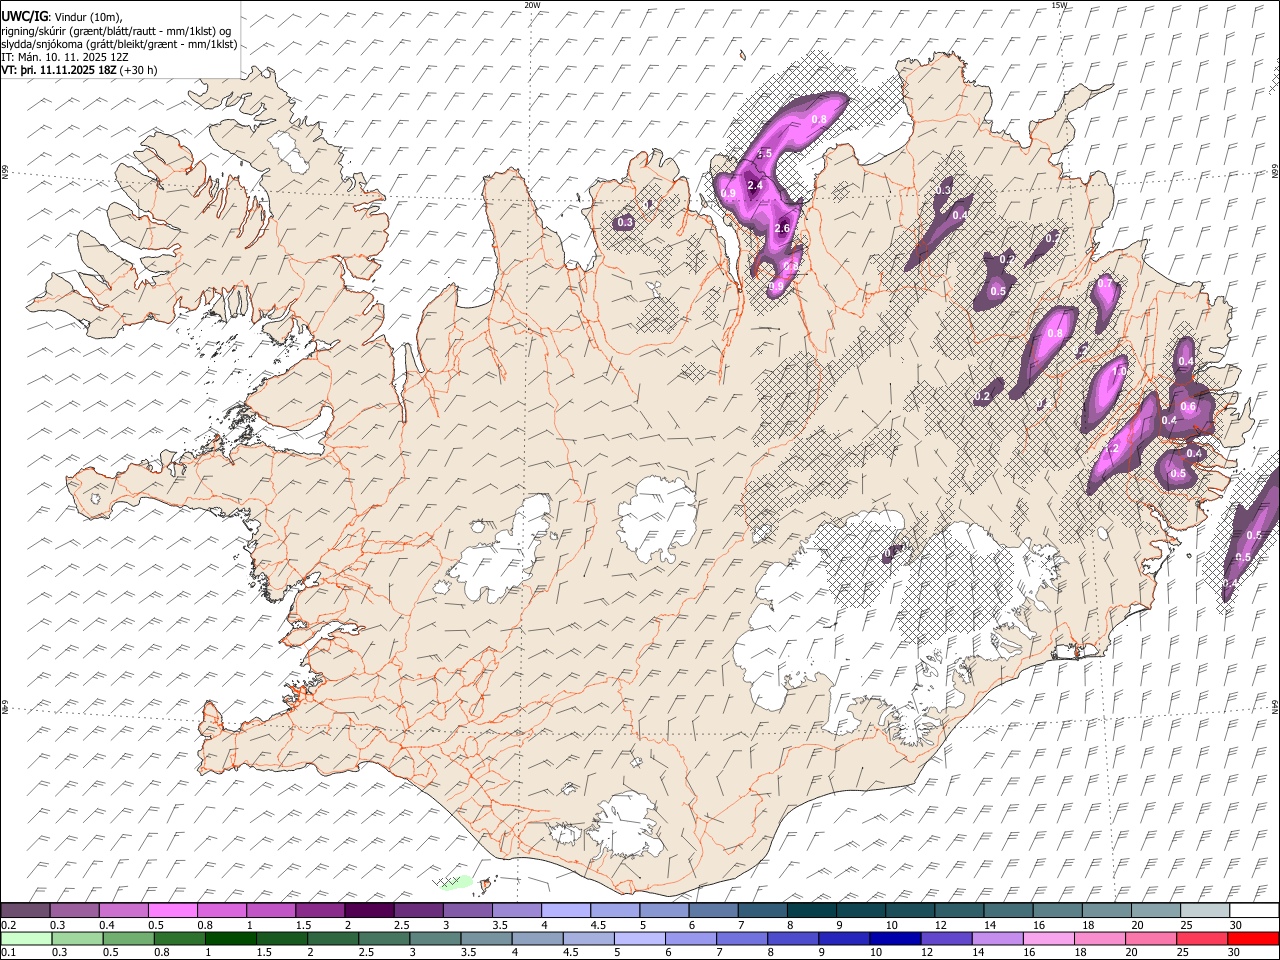Click the bright red swatch starting at 30 in the lower legend

click(x=1252, y=938)
